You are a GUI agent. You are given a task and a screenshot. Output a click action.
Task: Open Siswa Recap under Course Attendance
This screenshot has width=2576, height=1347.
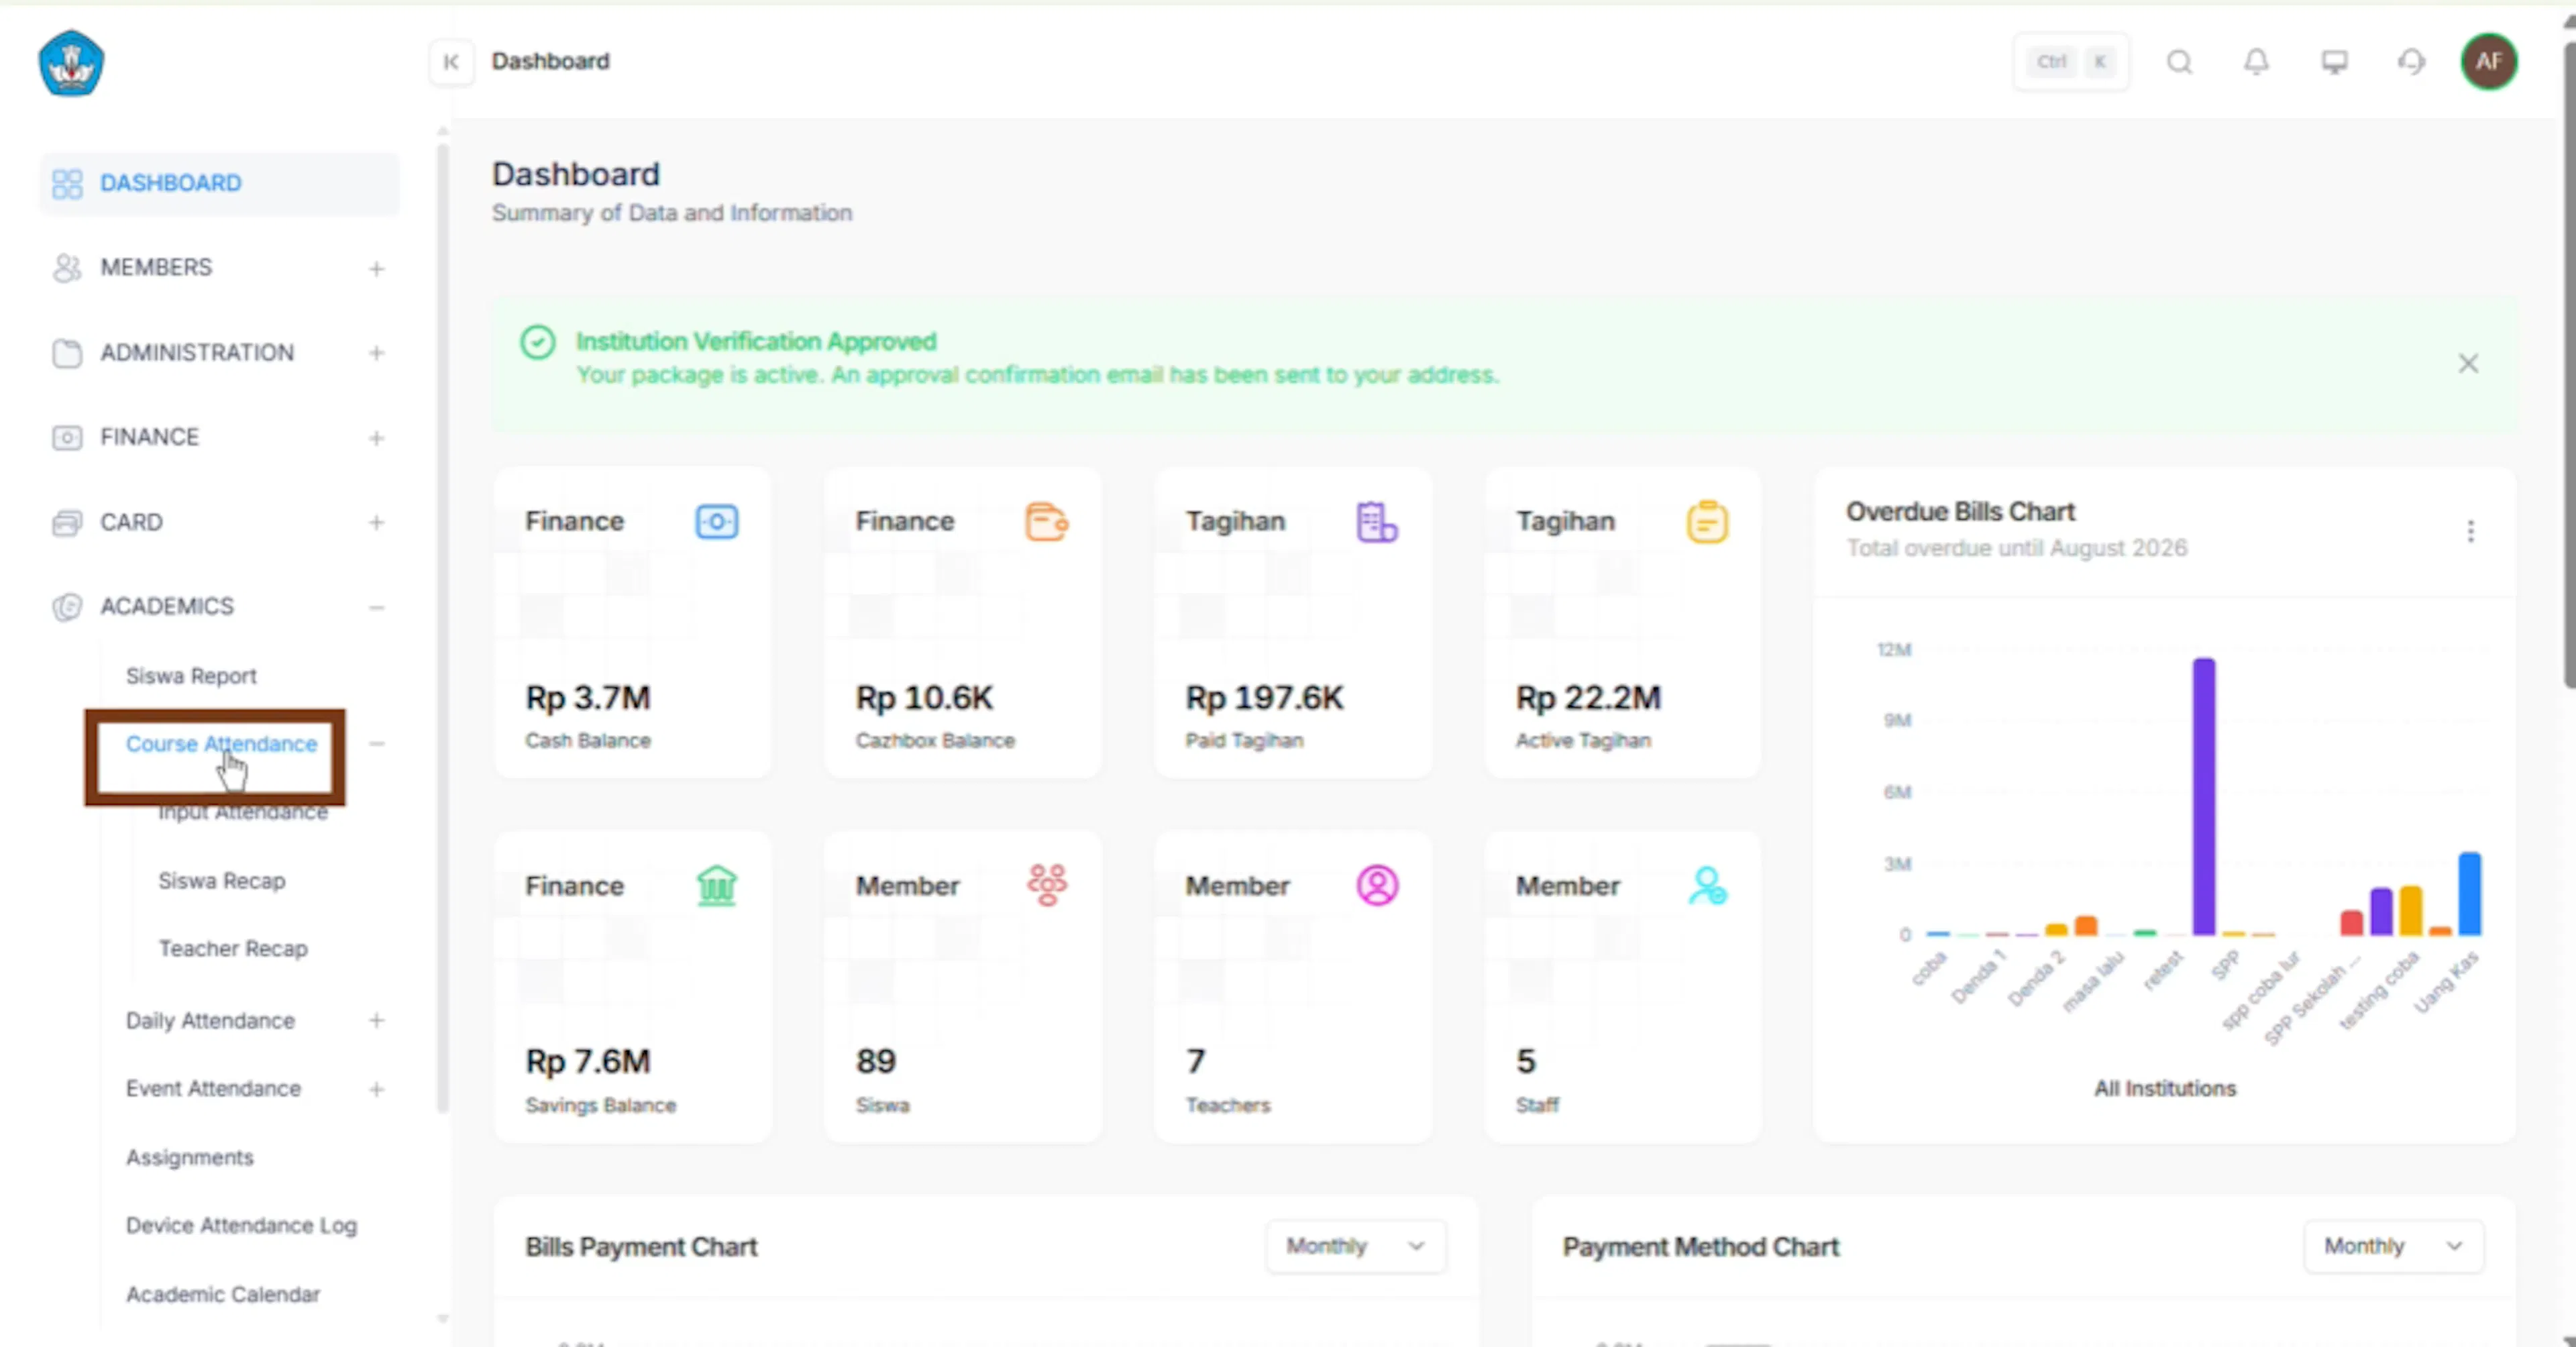pyautogui.click(x=221, y=881)
